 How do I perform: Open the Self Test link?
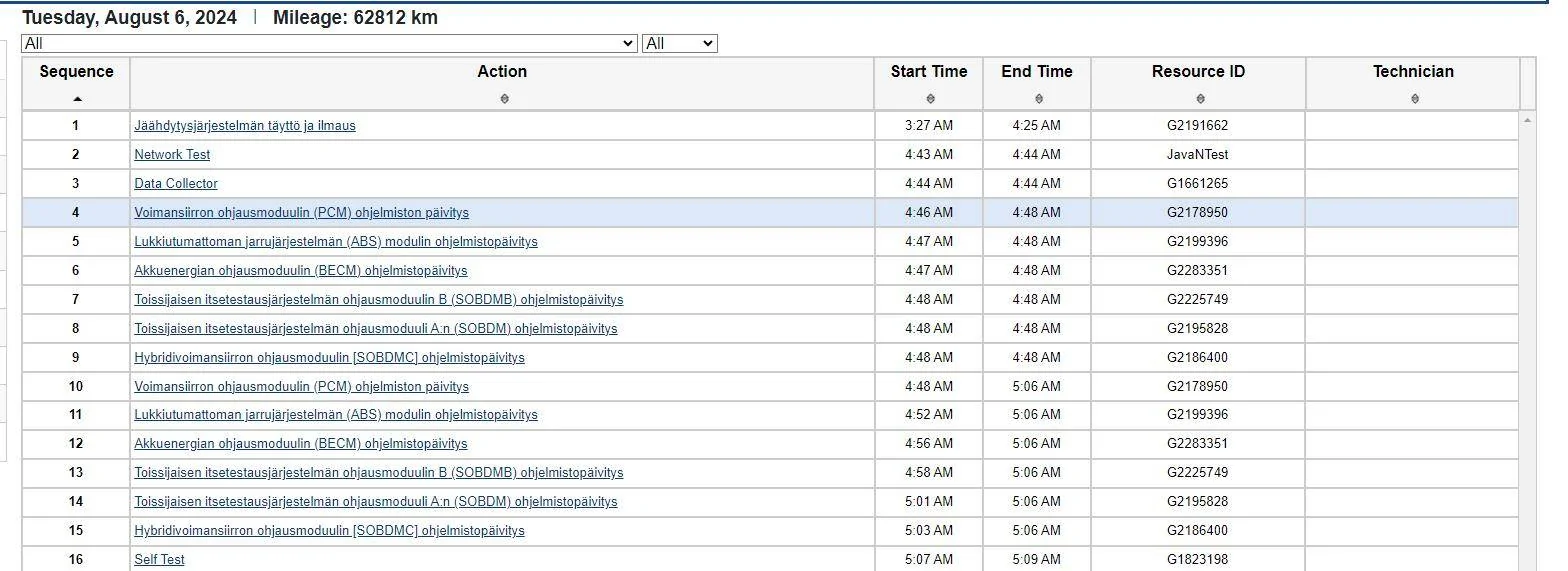click(160, 560)
